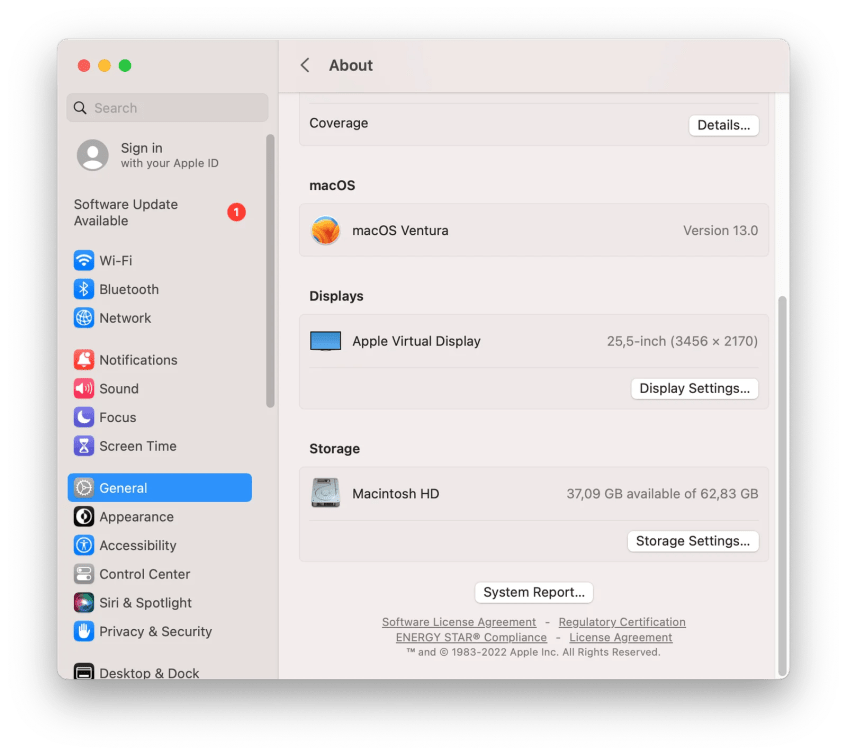This screenshot has height=755, width=847.
Task: Click the Network globe icon
Action: [84, 318]
